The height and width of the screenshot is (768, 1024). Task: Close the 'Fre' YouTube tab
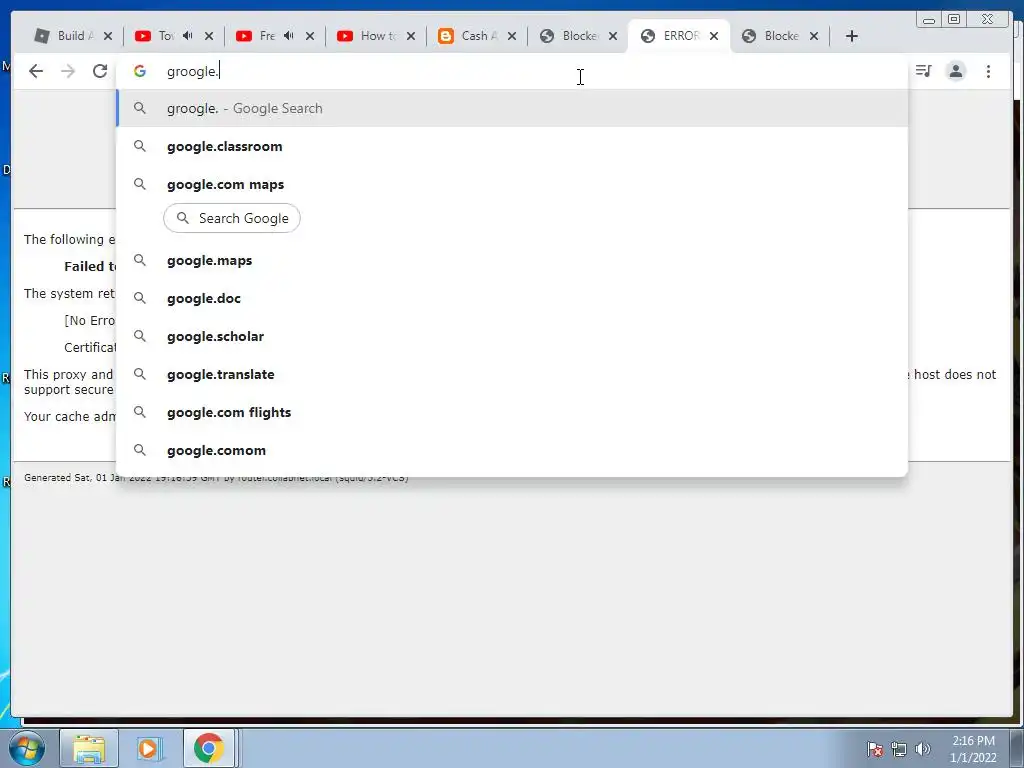coord(310,36)
